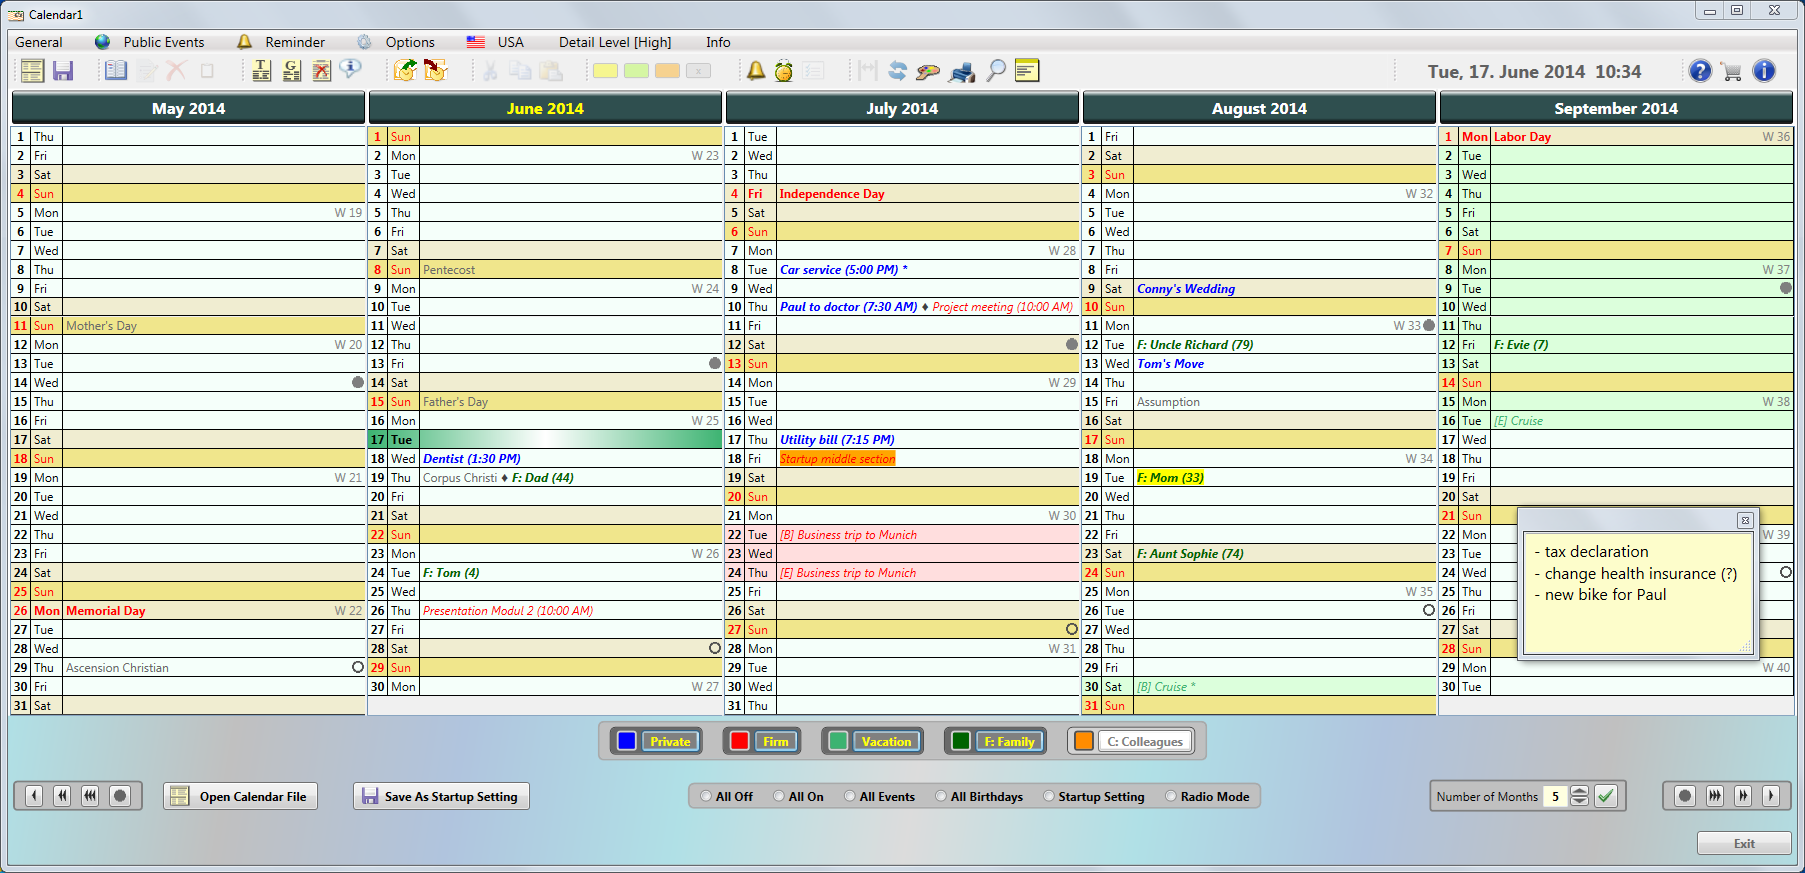Click the magnifying glass search icon
Screen dimensions: 1805x873
(996, 71)
